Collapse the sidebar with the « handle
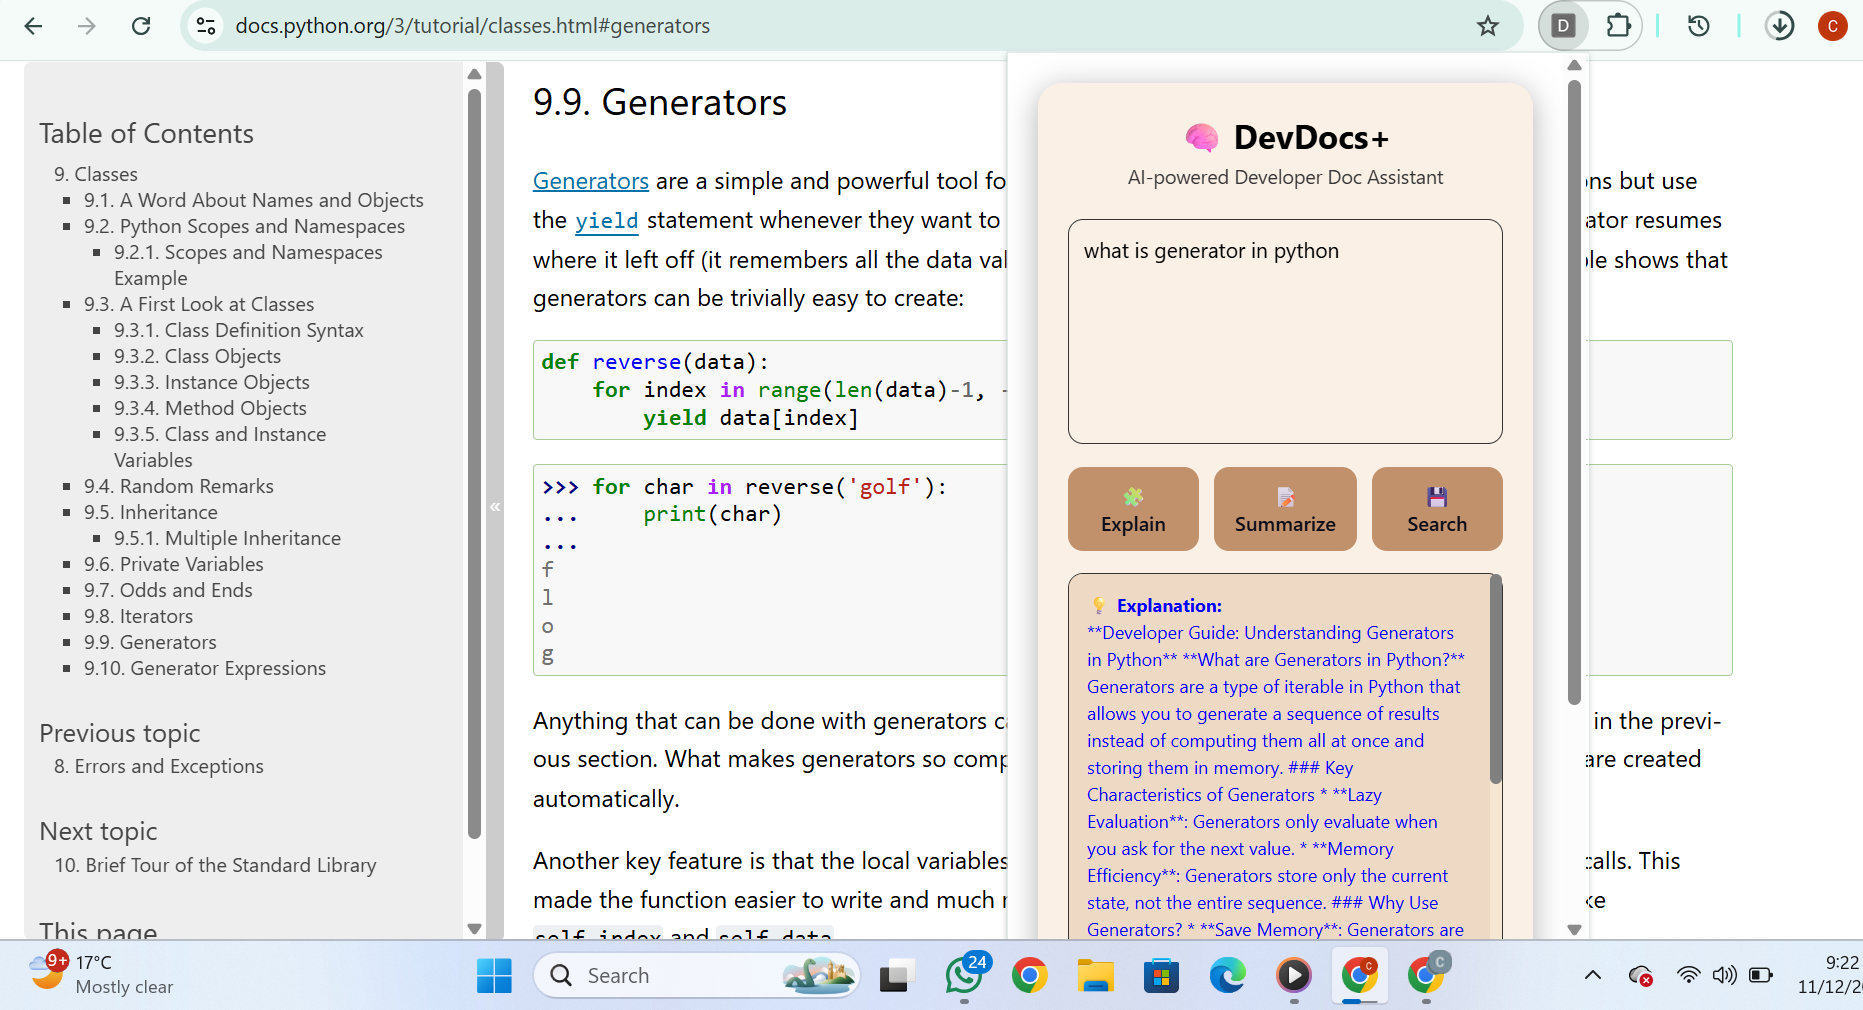Image resolution: width=1863 pixels, height=1010 pixels. (x=495, y=507)
